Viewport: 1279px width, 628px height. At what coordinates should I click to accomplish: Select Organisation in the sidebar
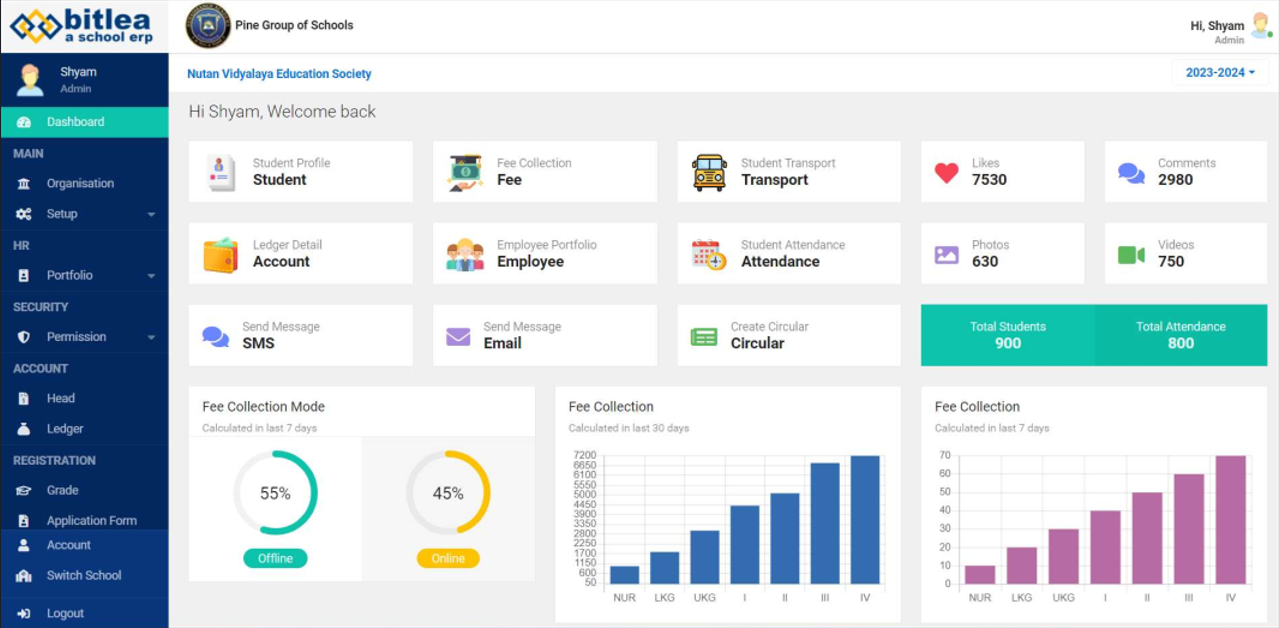pos(80,184)
